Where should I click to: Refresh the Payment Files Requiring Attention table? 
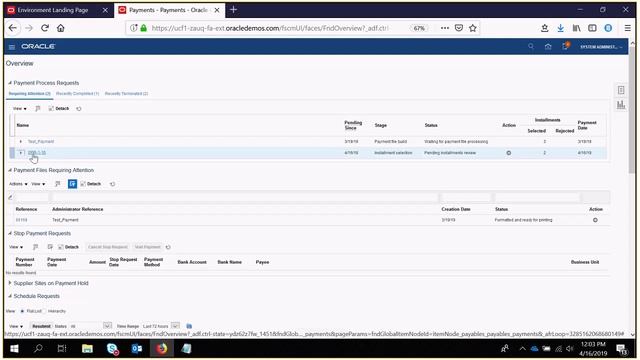tap(113, 184)
